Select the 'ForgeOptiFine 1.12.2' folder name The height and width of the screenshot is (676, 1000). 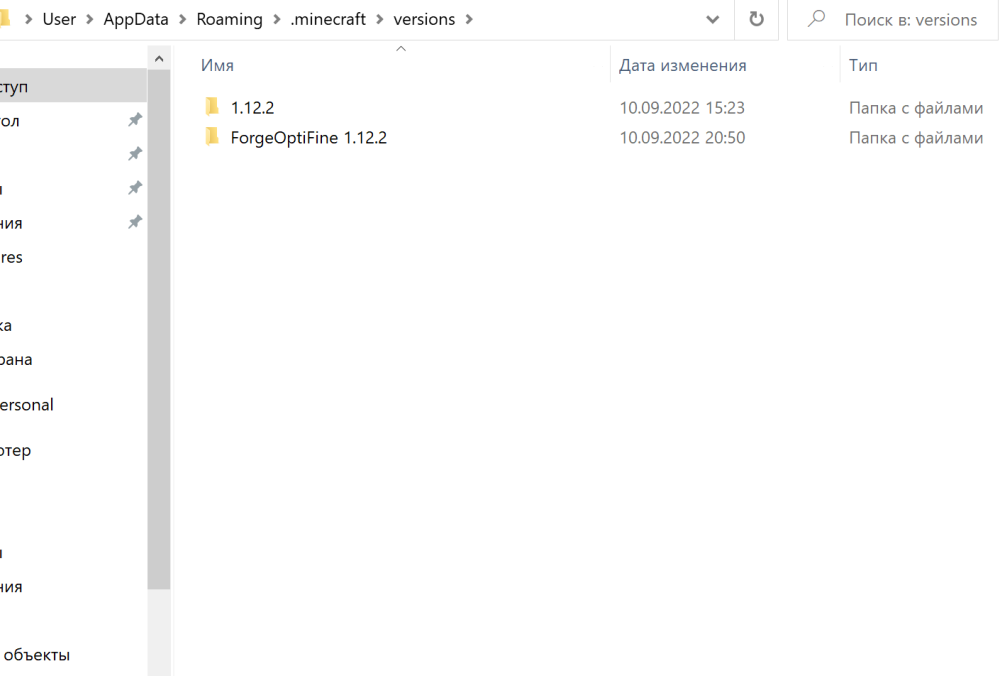309,138
